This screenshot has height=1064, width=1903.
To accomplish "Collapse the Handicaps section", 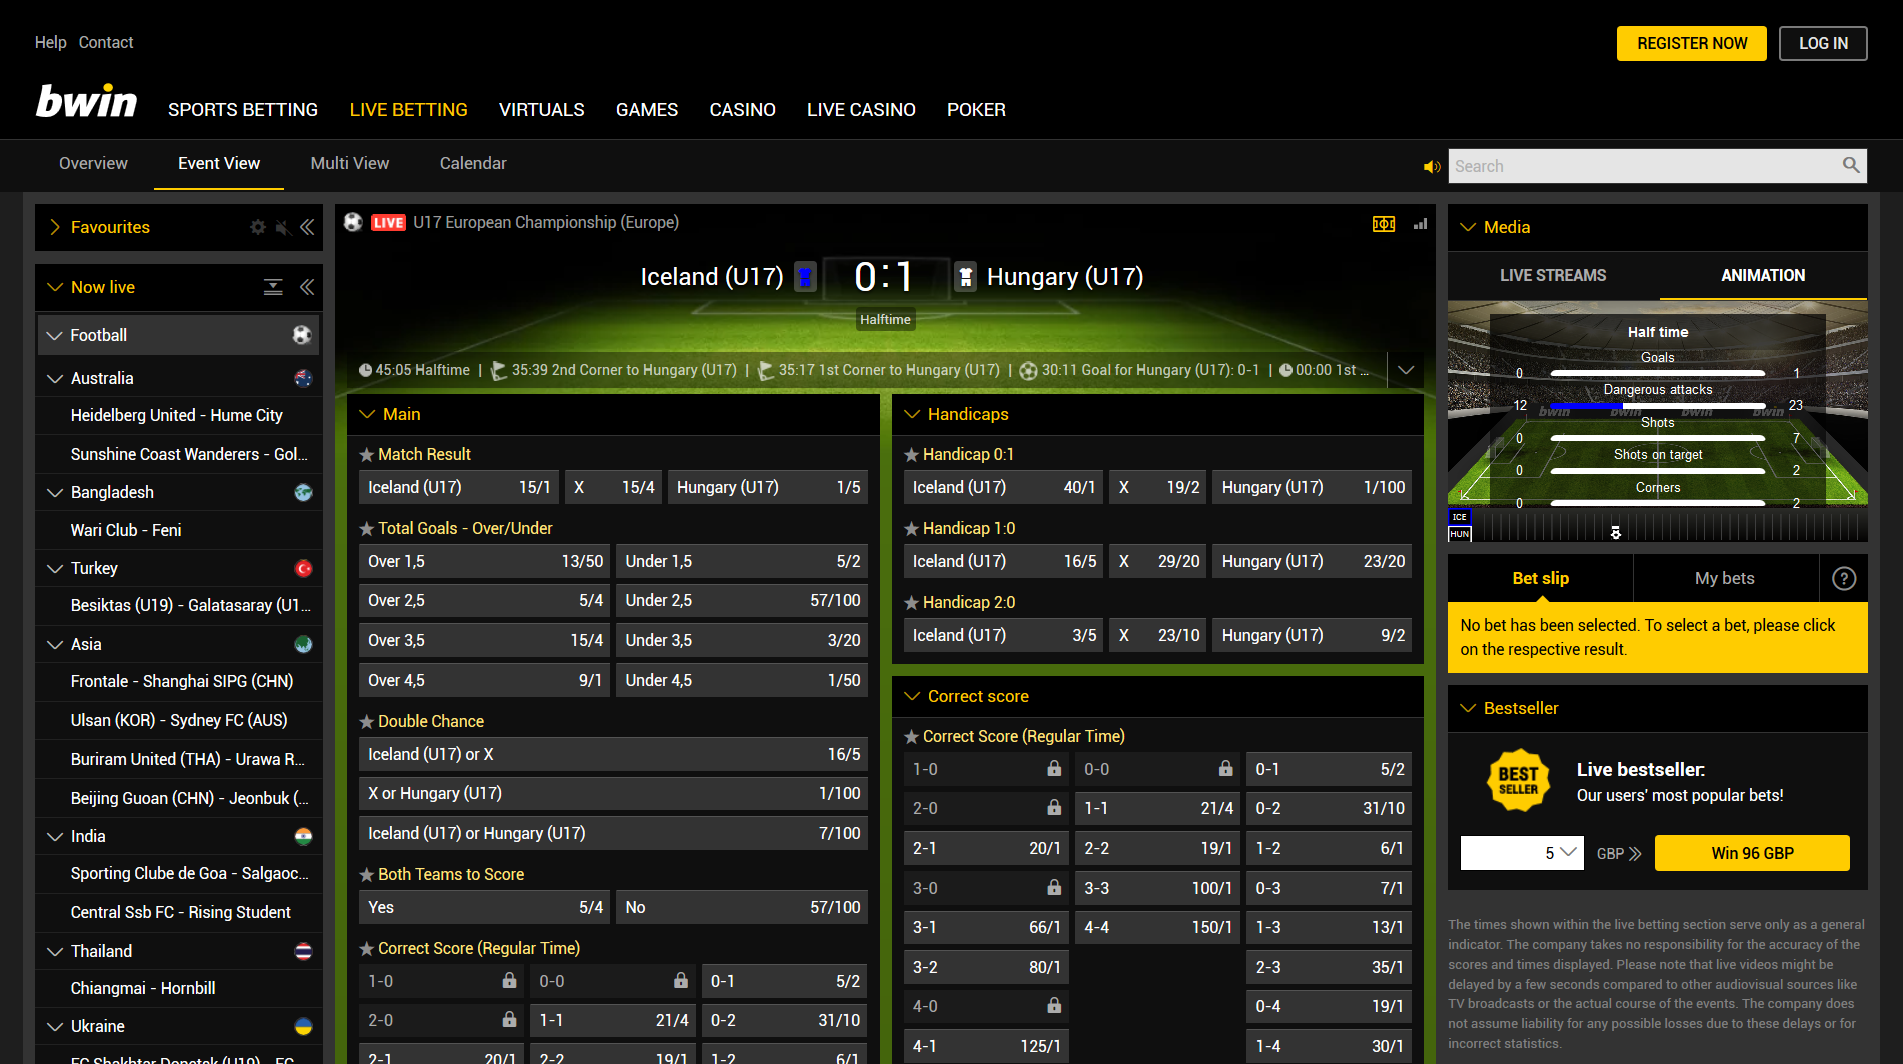I will (912, 414).
